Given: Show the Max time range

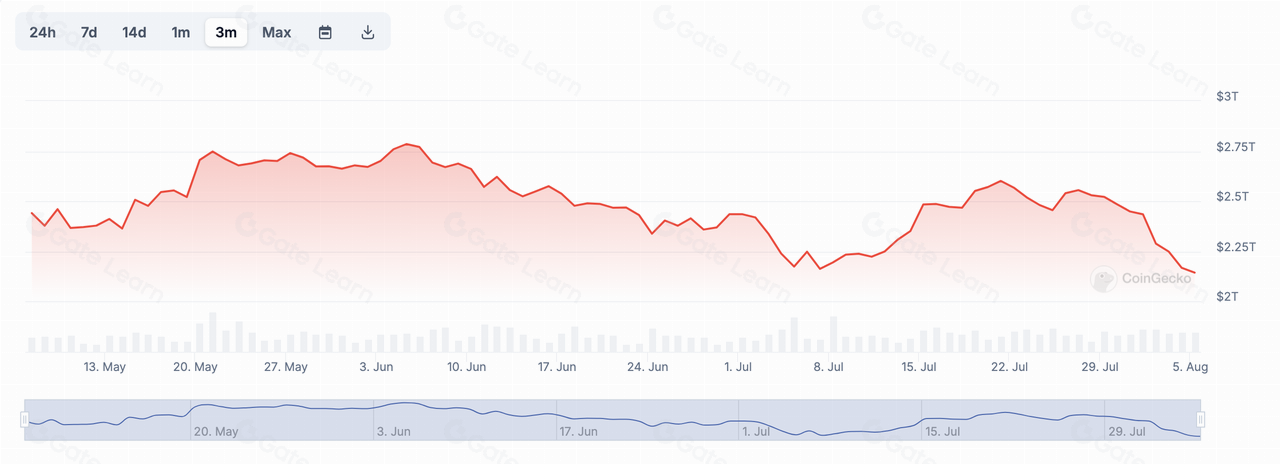Looking at the screenshot, I should point(277,32).
